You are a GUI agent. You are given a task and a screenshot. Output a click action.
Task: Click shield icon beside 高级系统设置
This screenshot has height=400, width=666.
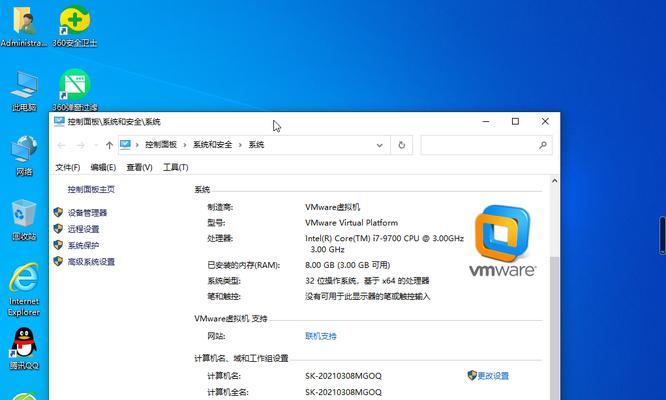tap(58, 261)
